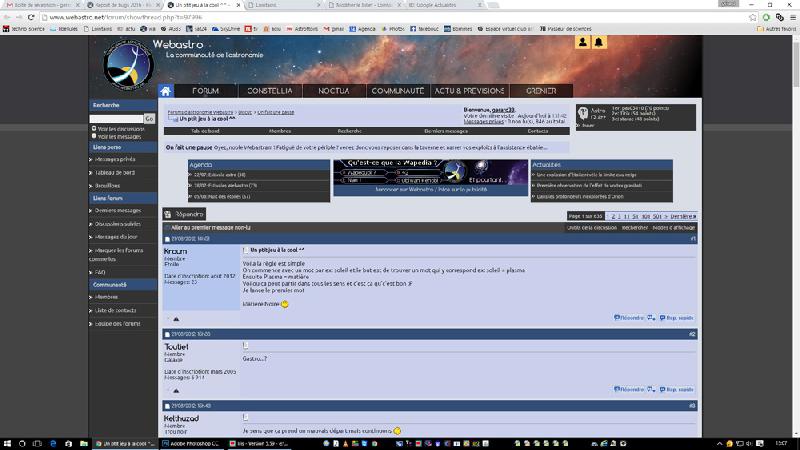Click the browser address bar
Screen dimensions: 800x450
point(393,17)
